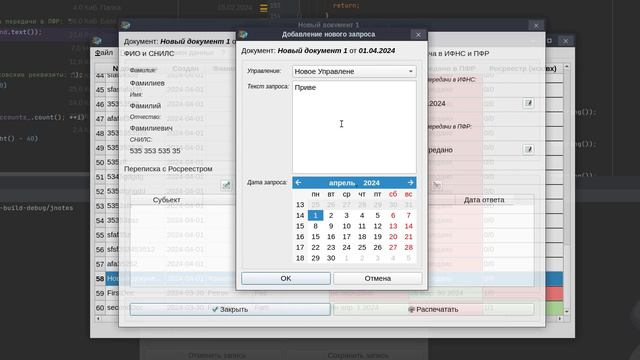Click greyed-out May 5 in calendar
Image resolution: width=640 pixels, height=360 pixels.
409,258
